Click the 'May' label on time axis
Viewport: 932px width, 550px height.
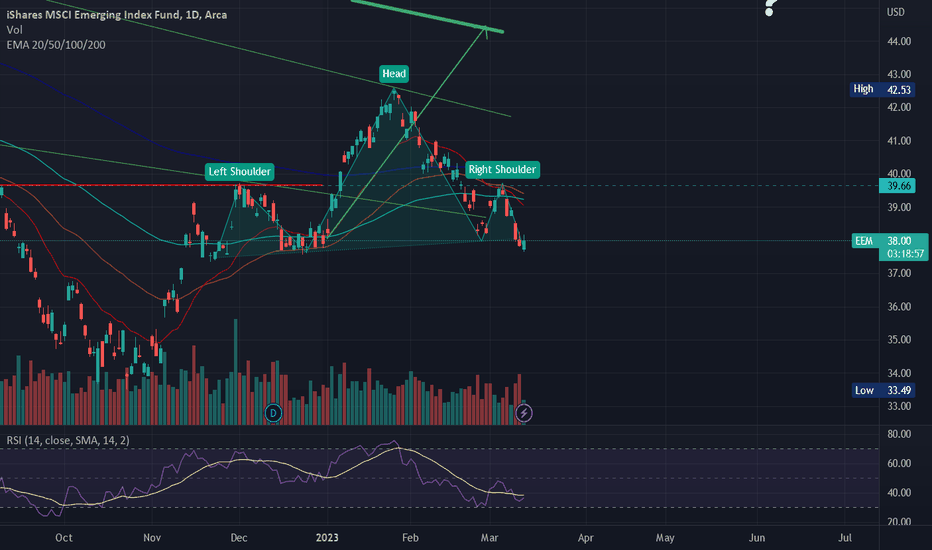665,538
